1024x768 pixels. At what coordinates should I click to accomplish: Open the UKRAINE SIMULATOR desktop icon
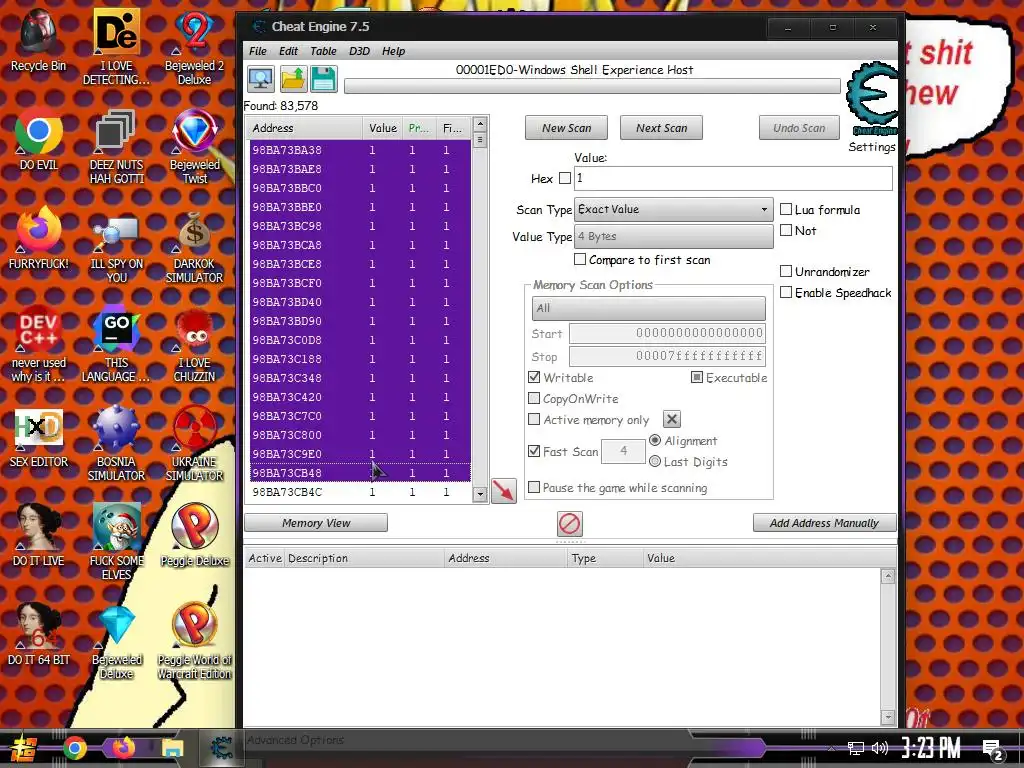194,443
